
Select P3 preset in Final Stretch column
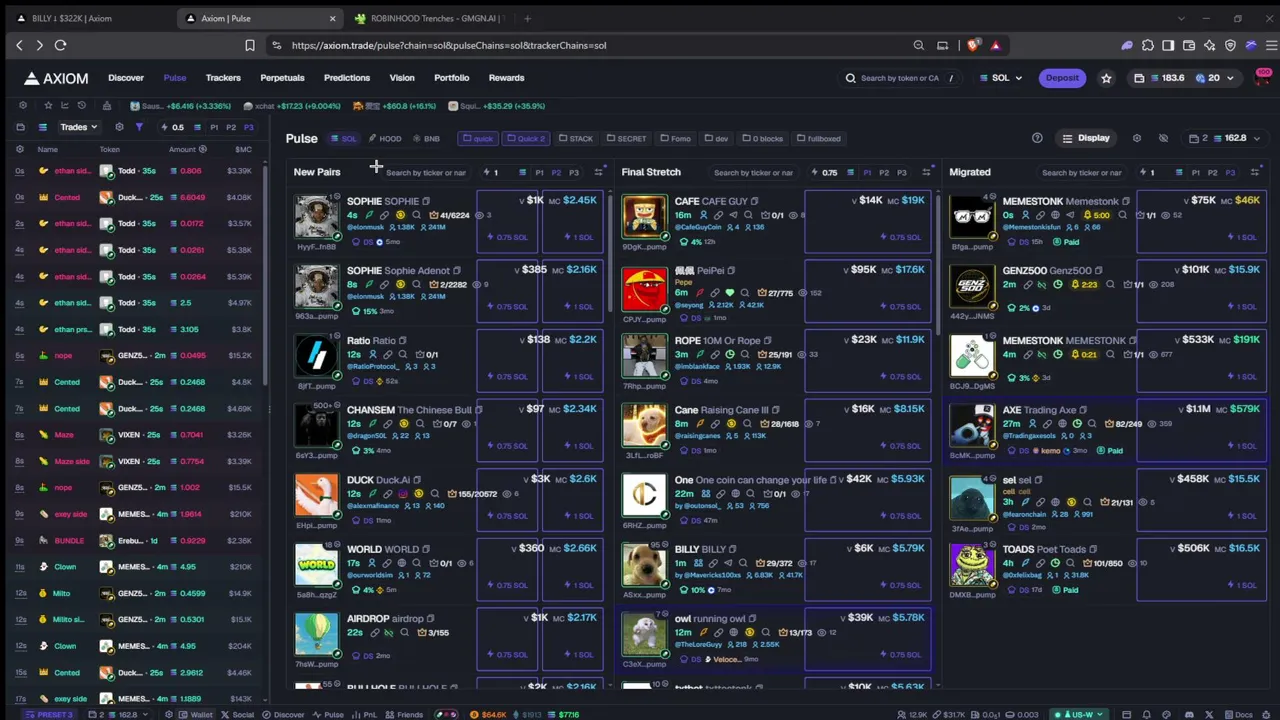901,172
